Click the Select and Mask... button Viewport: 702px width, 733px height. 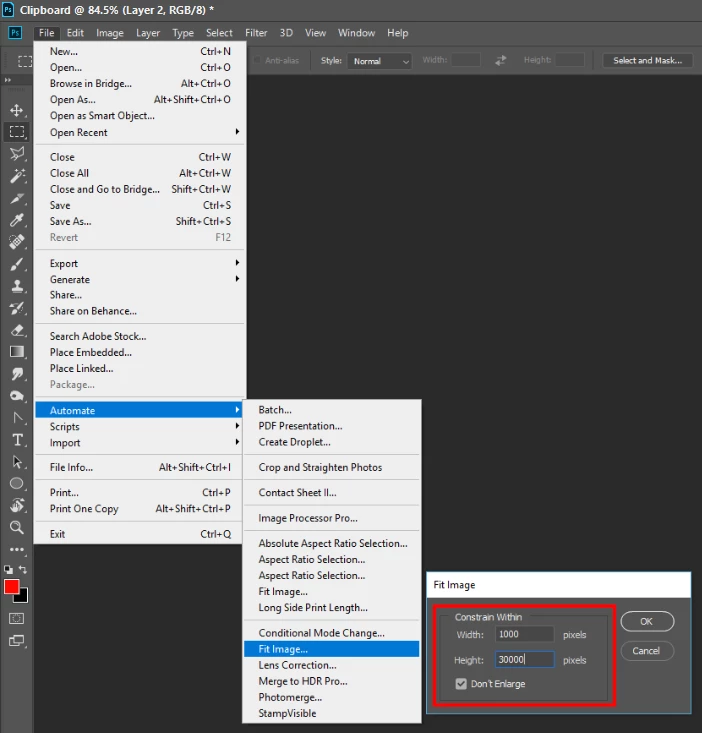(x=647, y=60)
